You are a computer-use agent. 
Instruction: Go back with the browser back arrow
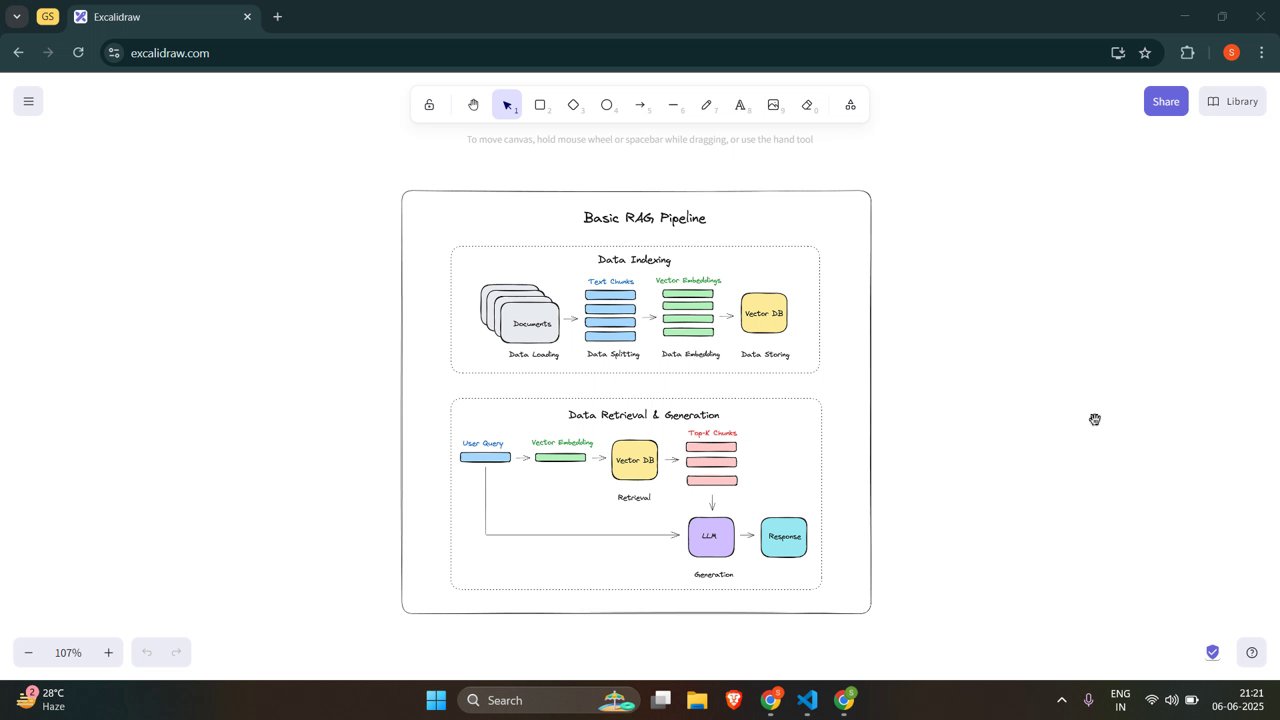click(x=18, y=53)
